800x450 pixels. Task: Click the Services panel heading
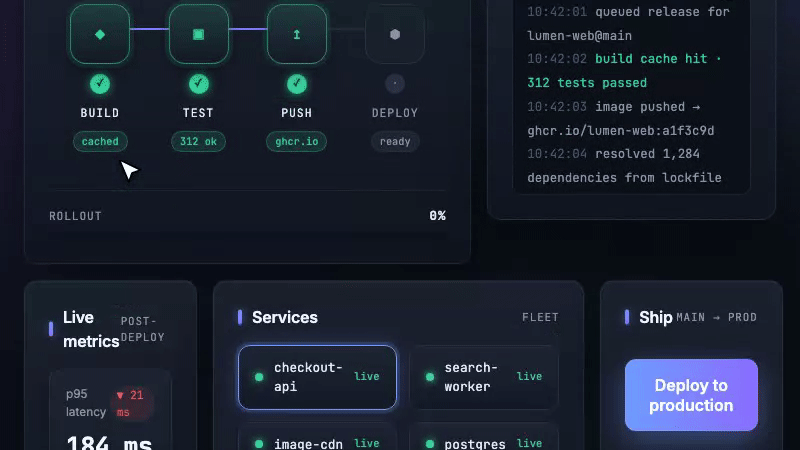click(x=285, y=317)
